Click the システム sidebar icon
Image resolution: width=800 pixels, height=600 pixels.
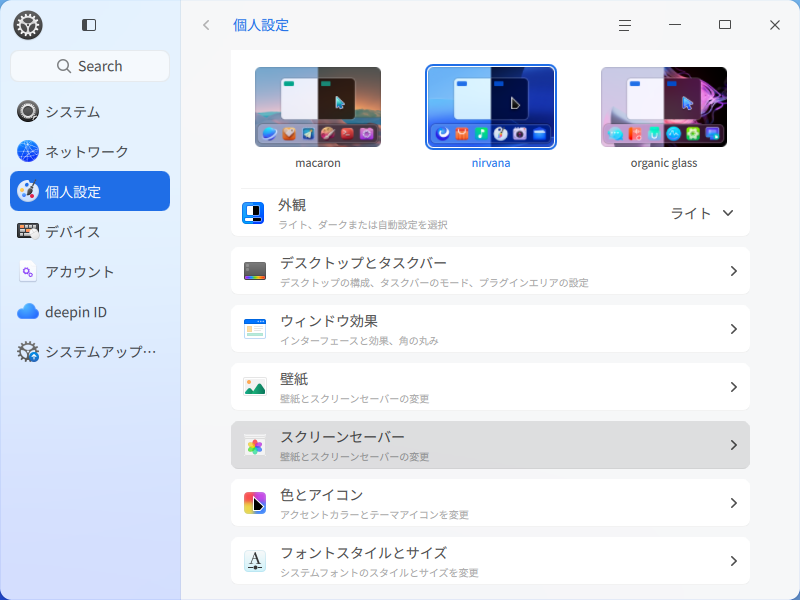pyautogui.click(x=28, y=111)
